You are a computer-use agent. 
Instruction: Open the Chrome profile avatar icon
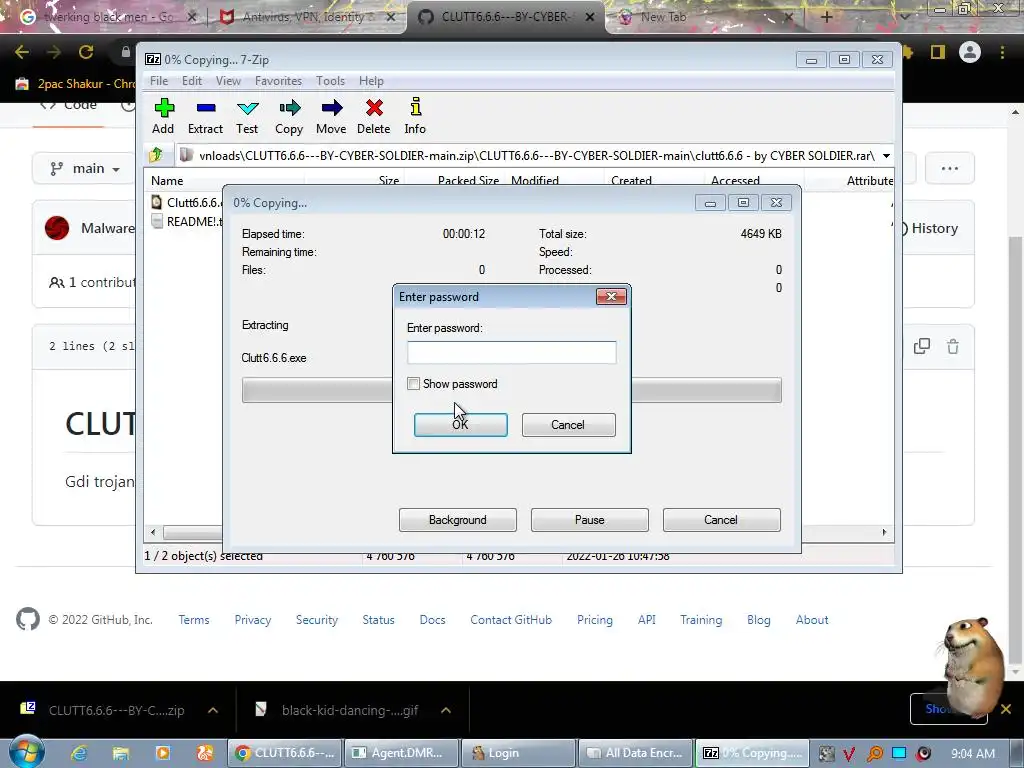pos(970,52)
